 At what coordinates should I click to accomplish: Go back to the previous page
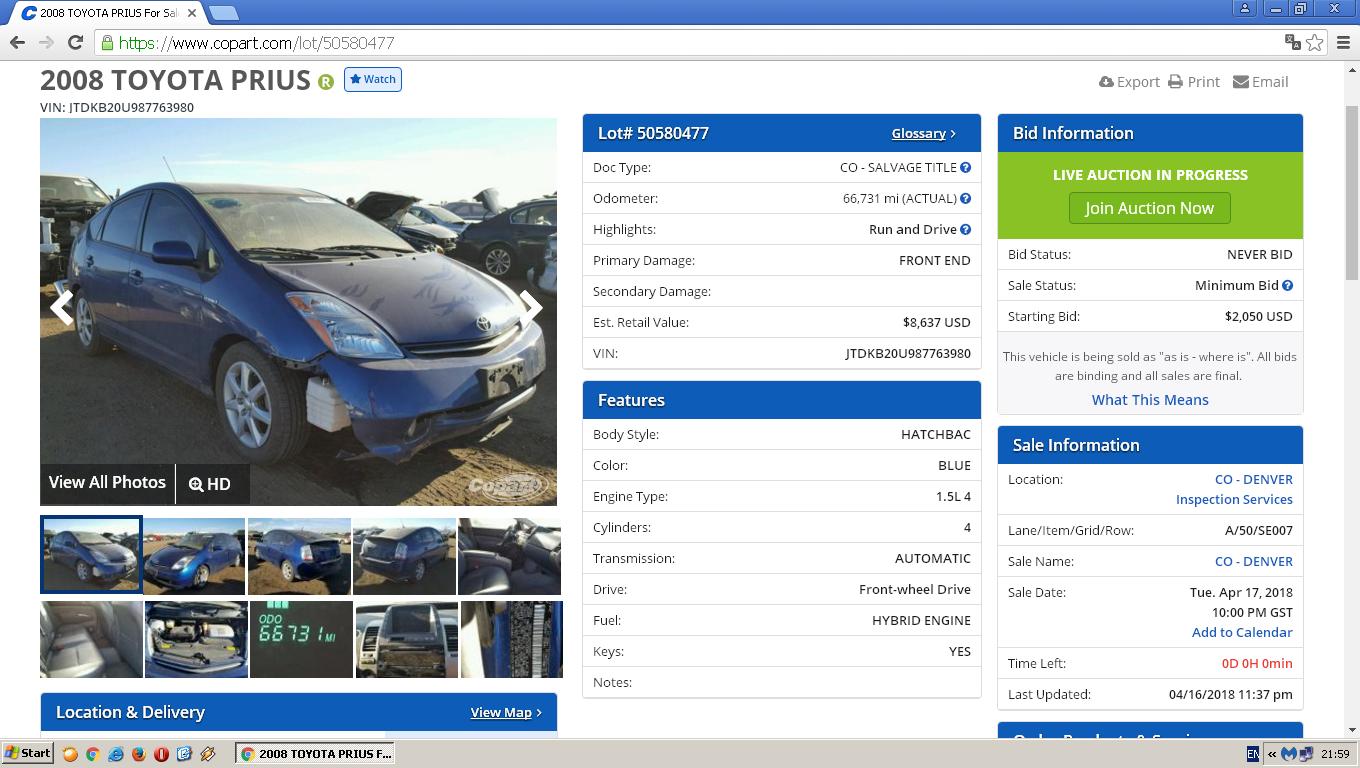coord(17,42)
